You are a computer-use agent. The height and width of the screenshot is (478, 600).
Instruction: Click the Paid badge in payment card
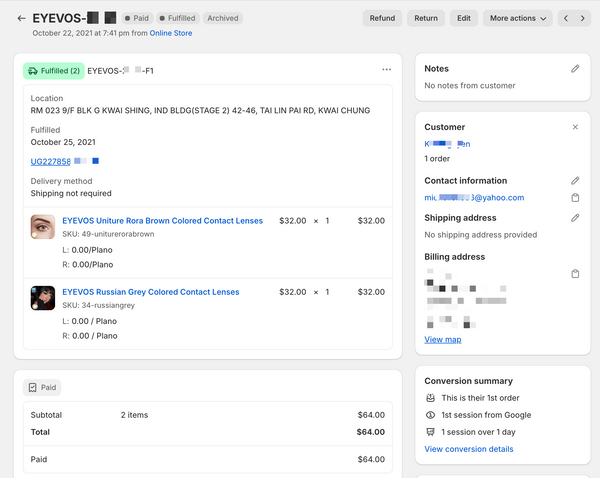point(42,387)
